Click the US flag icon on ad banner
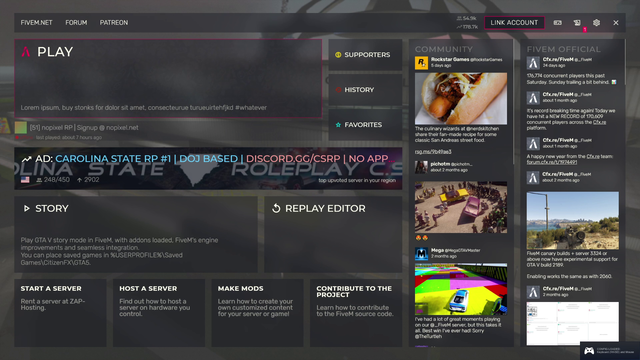This screenshot has width=640, height=360. click(25, 180)
